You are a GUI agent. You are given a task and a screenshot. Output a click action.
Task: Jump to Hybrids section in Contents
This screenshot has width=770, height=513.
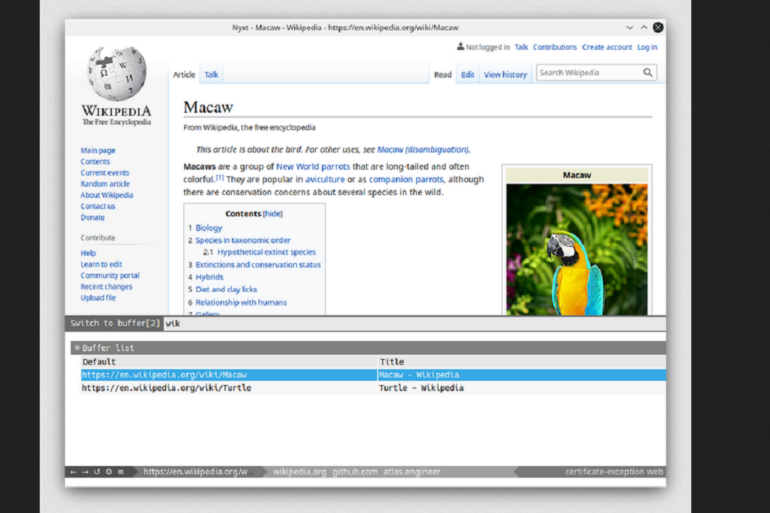(x=209, y=277)
